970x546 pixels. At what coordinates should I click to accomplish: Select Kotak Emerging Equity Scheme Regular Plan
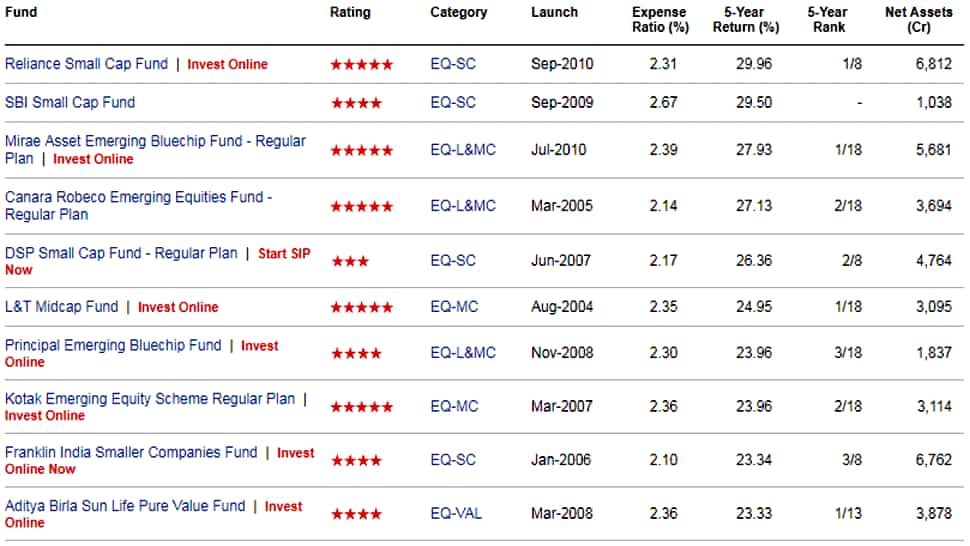click(x=150, y=399)
